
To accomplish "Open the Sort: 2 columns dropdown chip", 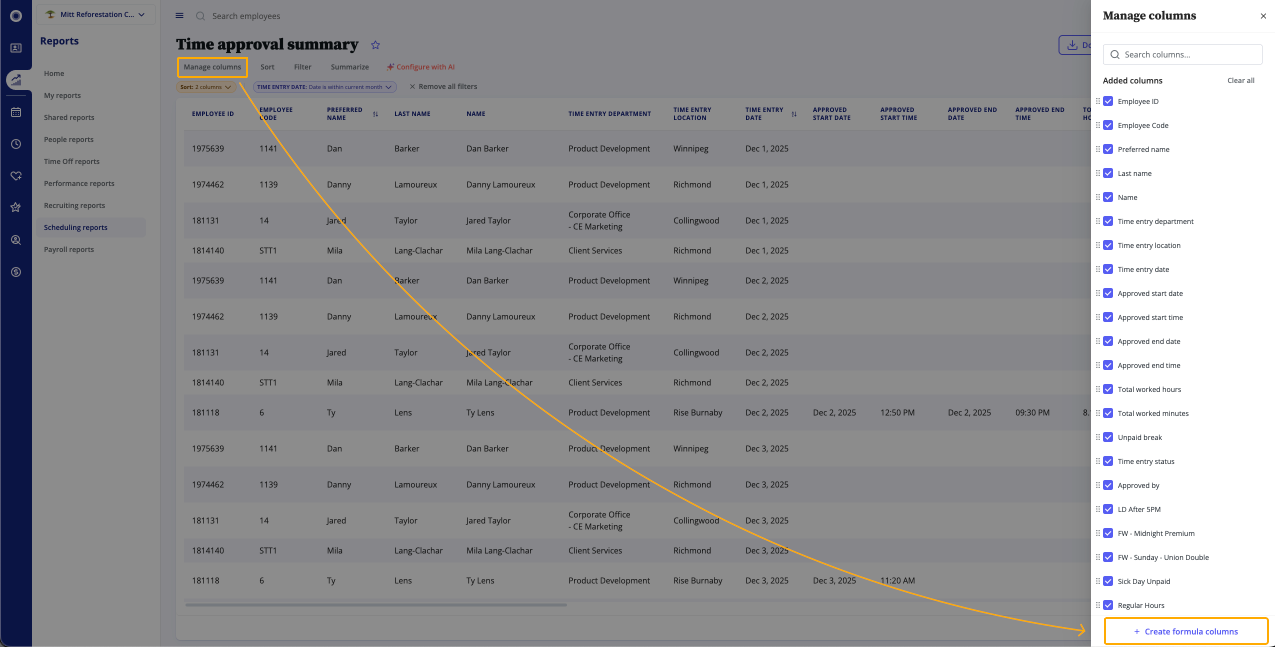I will (206, 87).
